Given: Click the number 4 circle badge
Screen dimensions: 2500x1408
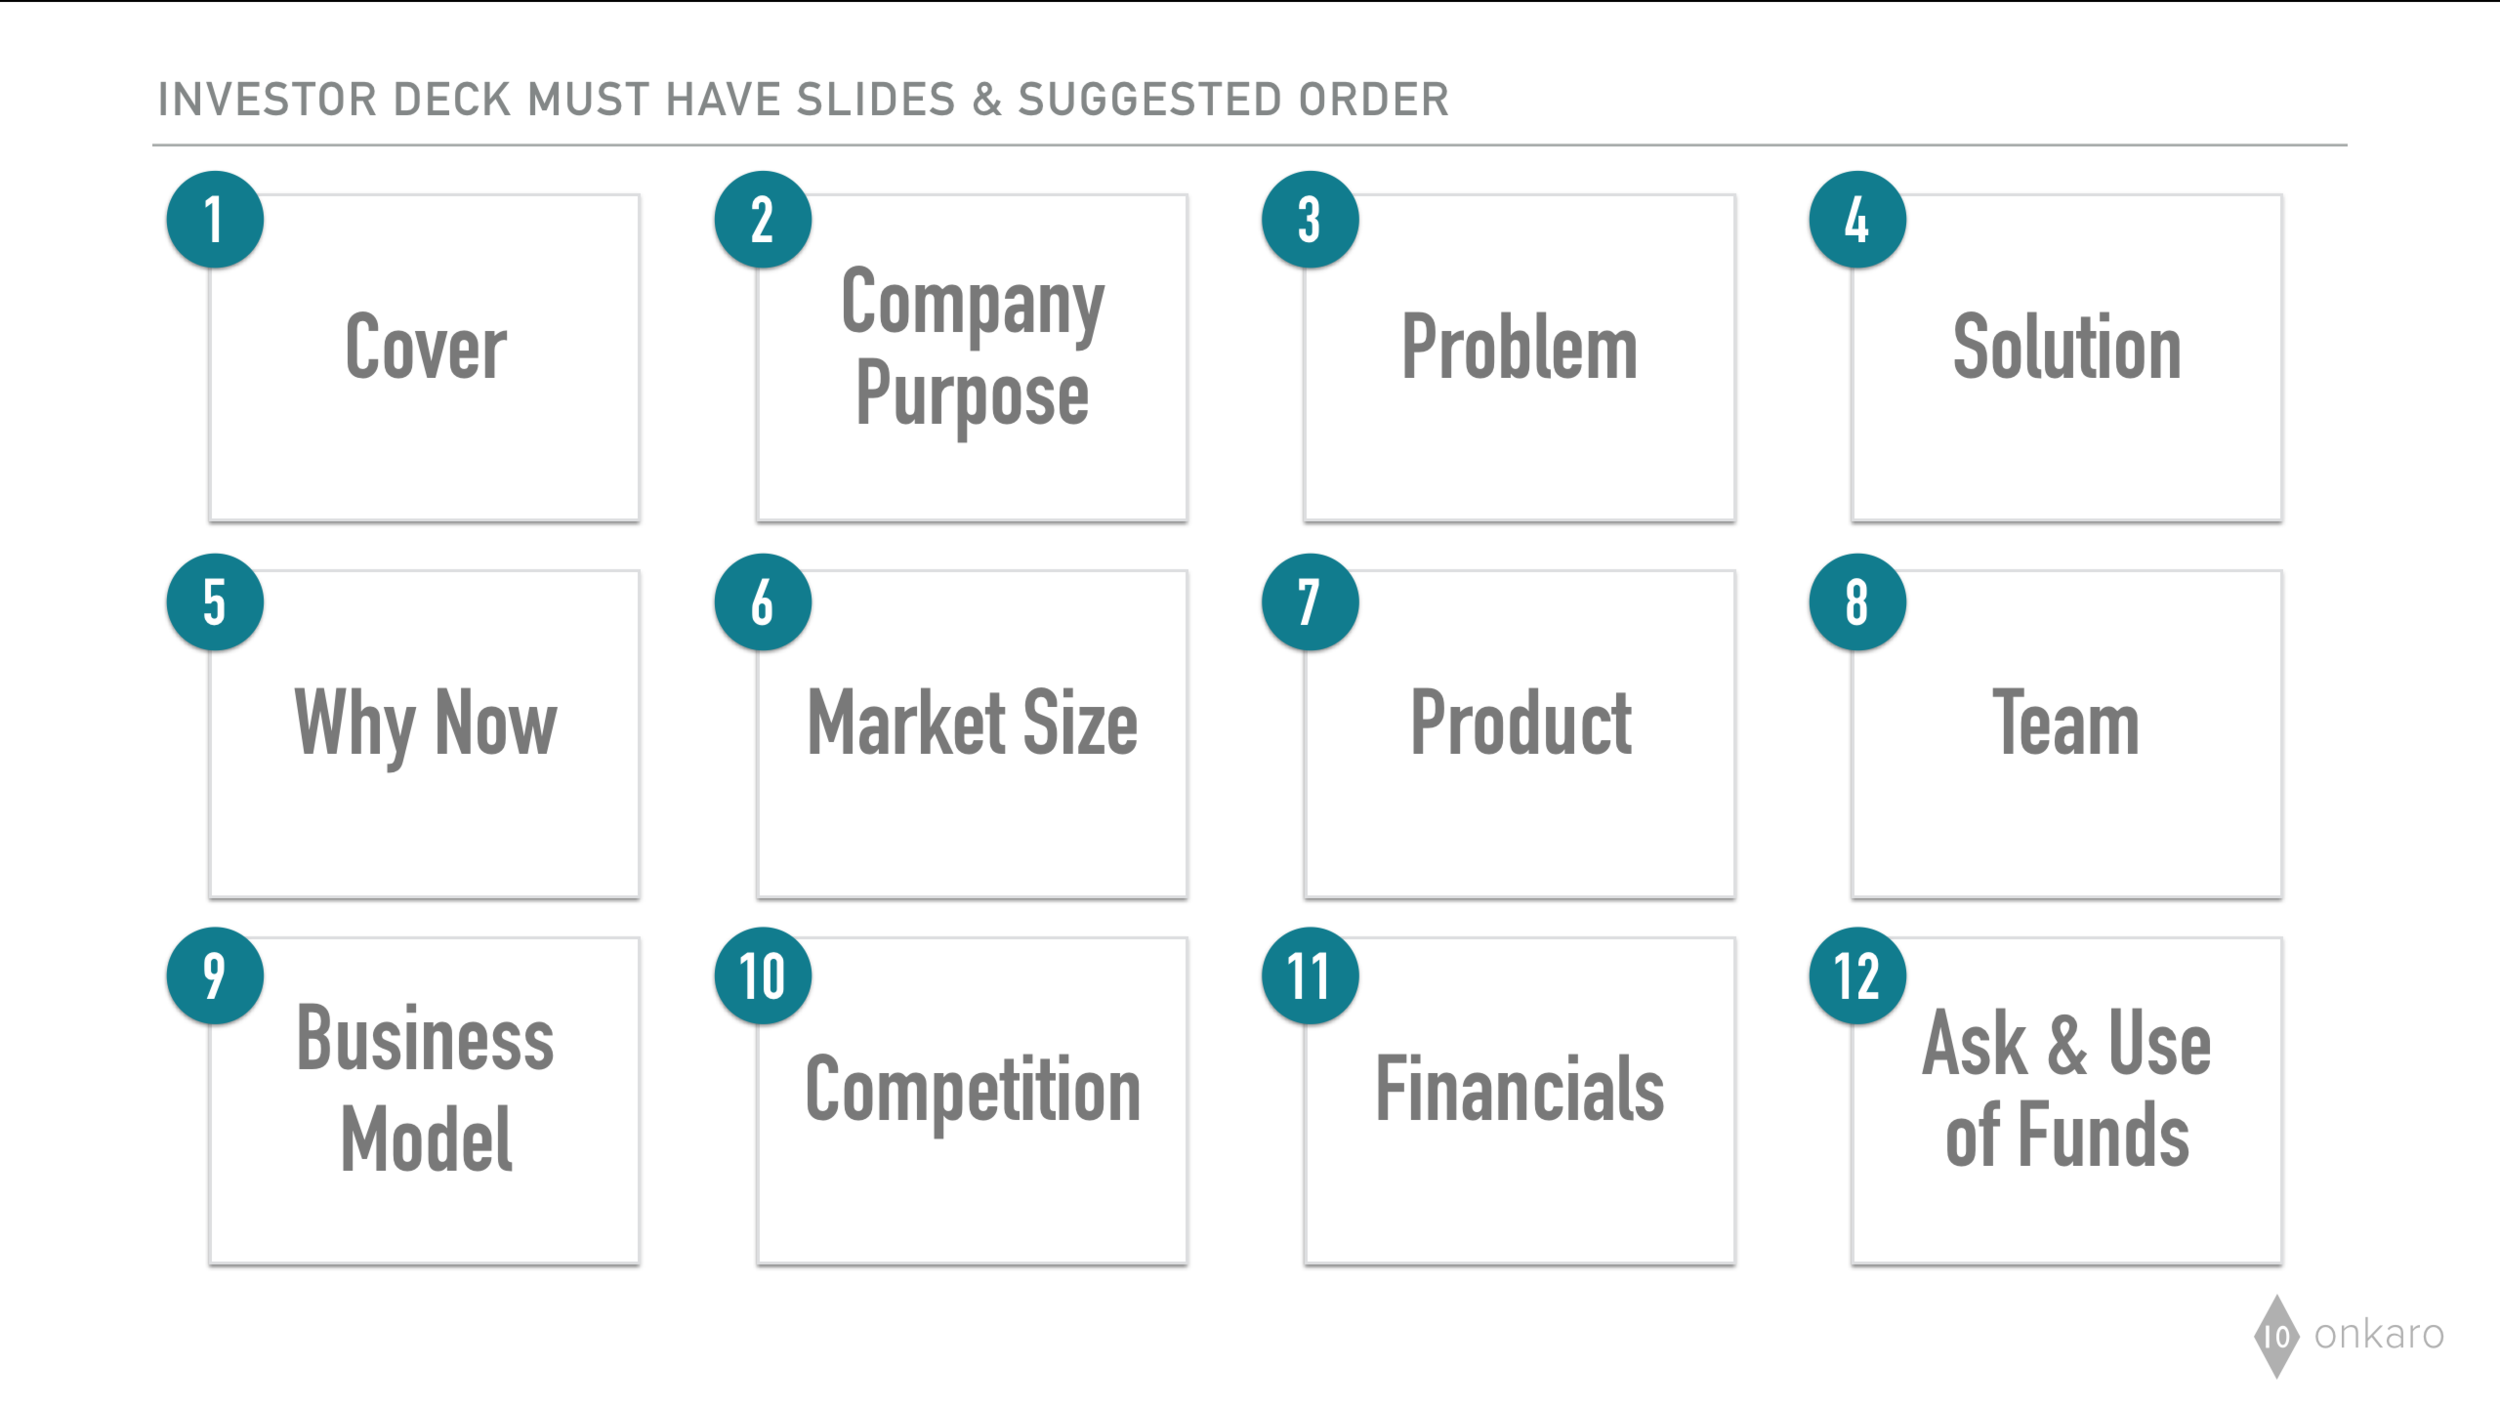Looking at the screenshot, I should point(1857,220).
